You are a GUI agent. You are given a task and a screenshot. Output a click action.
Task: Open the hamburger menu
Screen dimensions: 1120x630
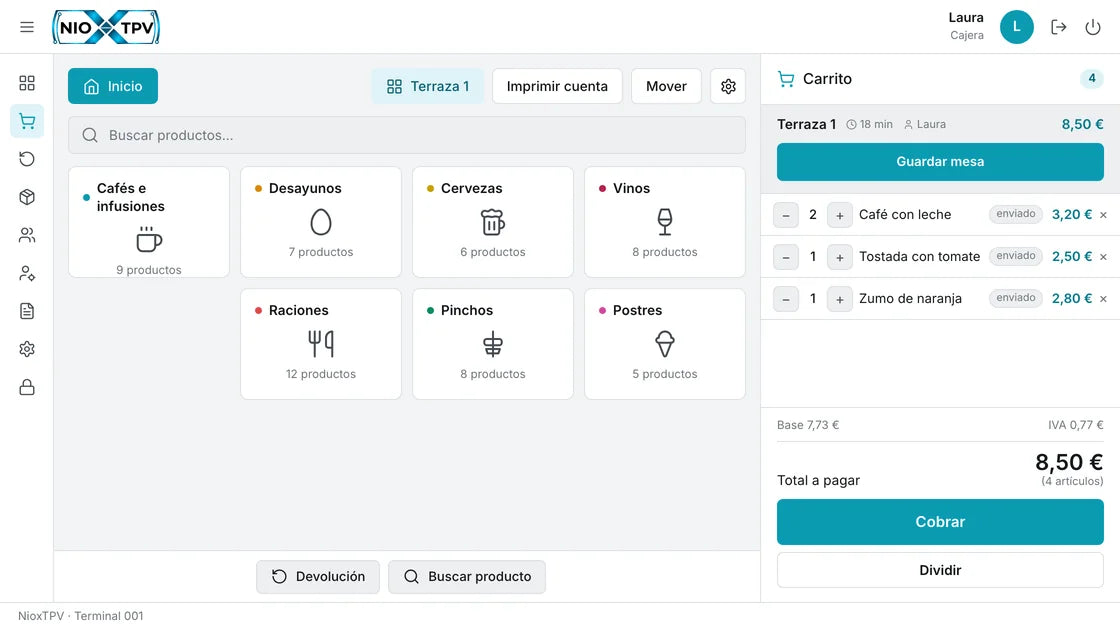(26, 27)
